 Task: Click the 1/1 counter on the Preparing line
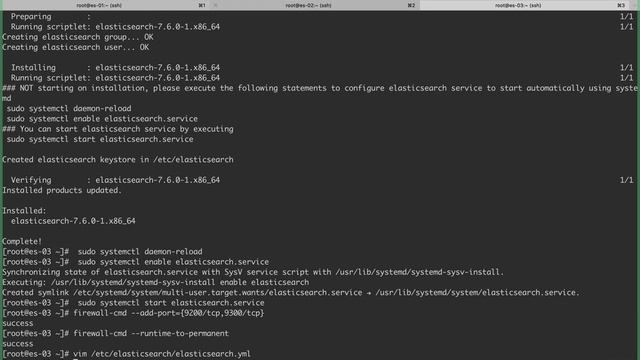626,16
